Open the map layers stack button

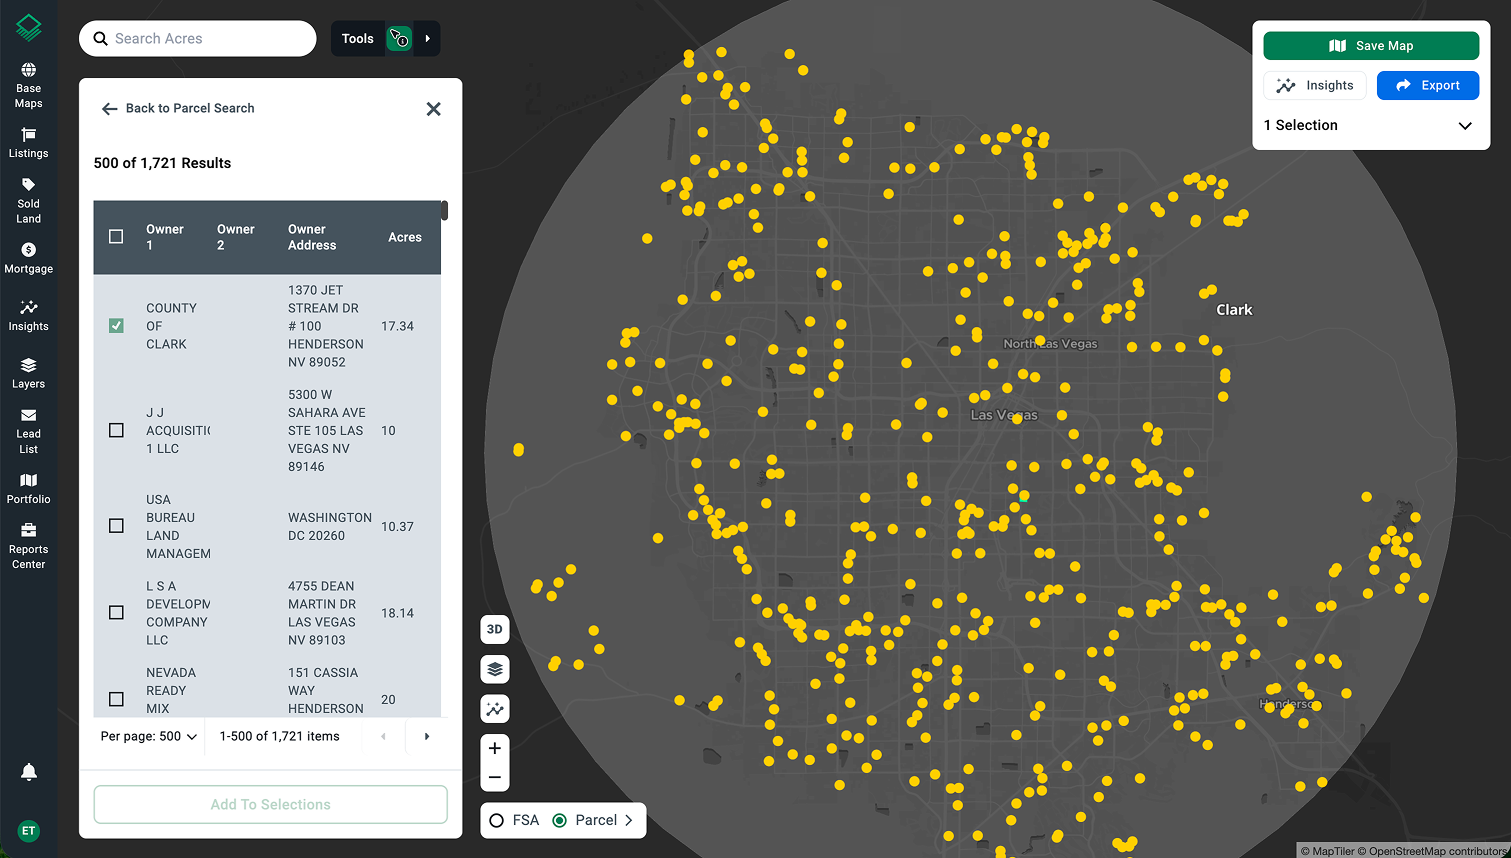coord(495,669)
